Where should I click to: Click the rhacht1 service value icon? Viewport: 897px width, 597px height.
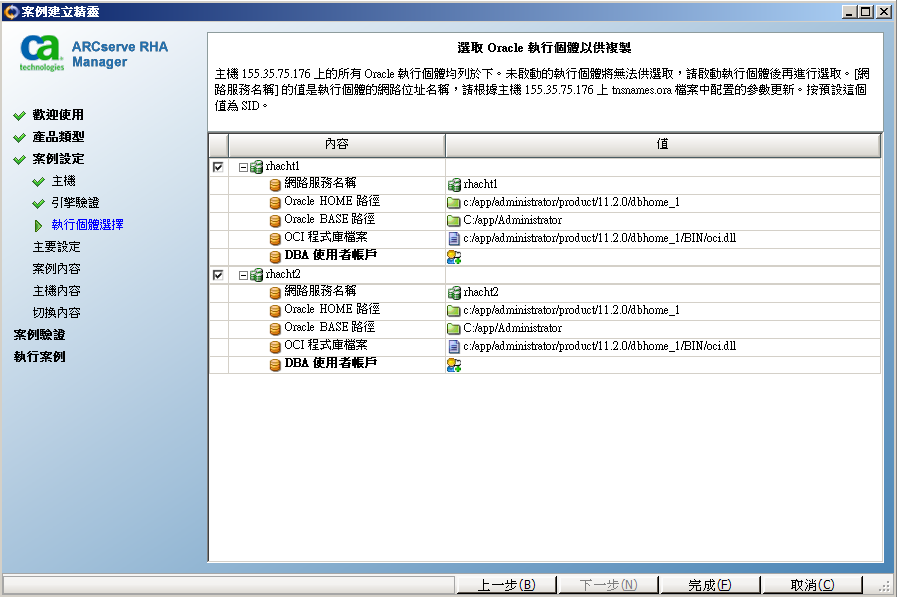454,185
